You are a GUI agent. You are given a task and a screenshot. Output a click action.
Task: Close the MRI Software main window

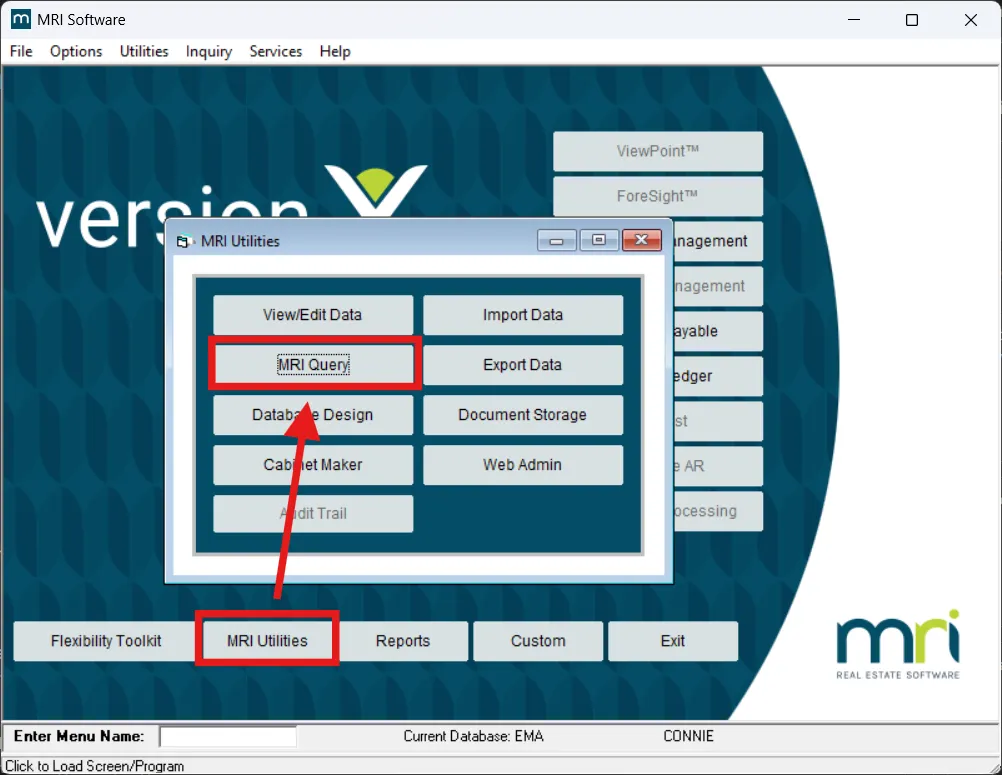(x=971, y=20)
